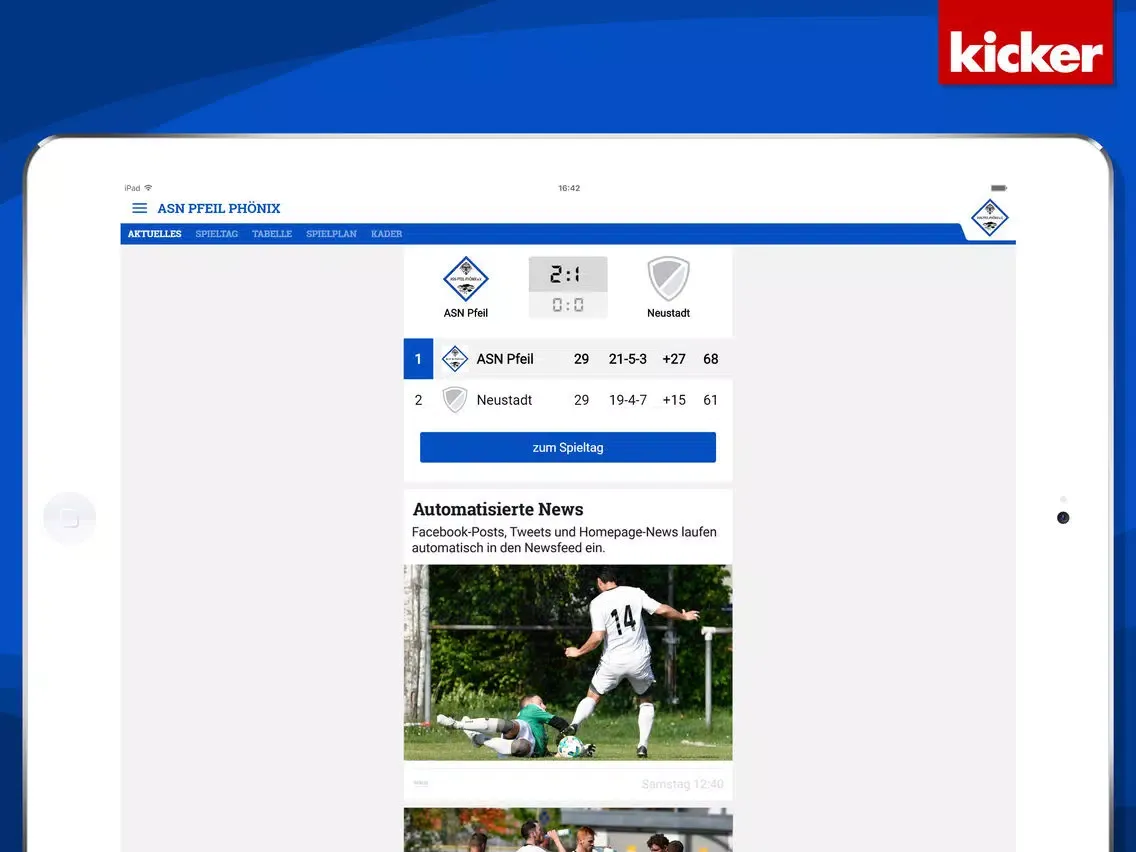This screenshot has height=852, width=1136.
Task: Open the second news photo at bottom
Action: tap(568, 830)
